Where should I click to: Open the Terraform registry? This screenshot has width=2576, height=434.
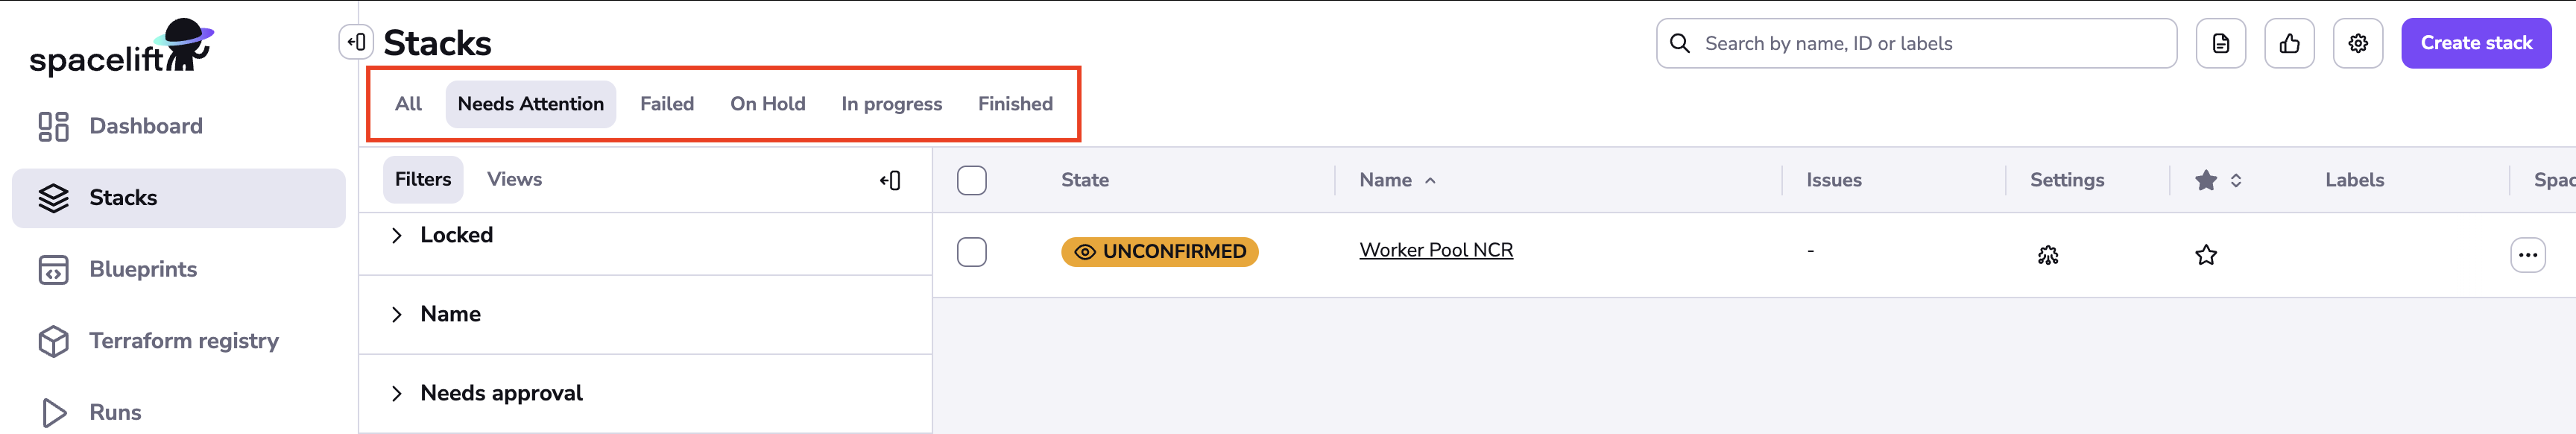(184, 340)
